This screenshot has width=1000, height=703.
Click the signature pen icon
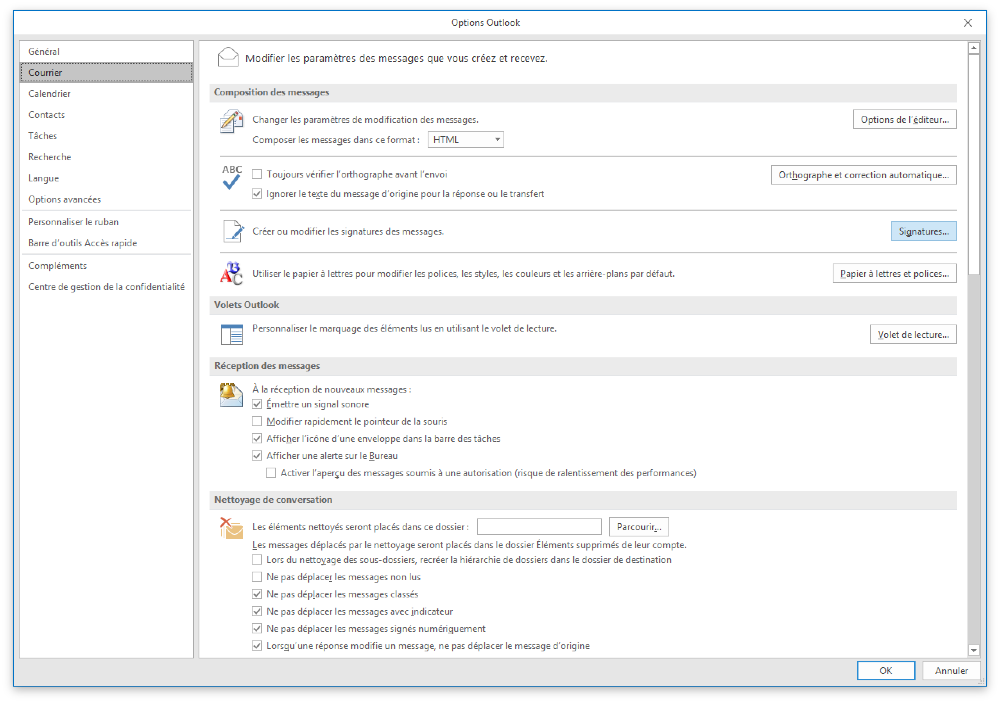pyautogui.click(x=233, y=231)
